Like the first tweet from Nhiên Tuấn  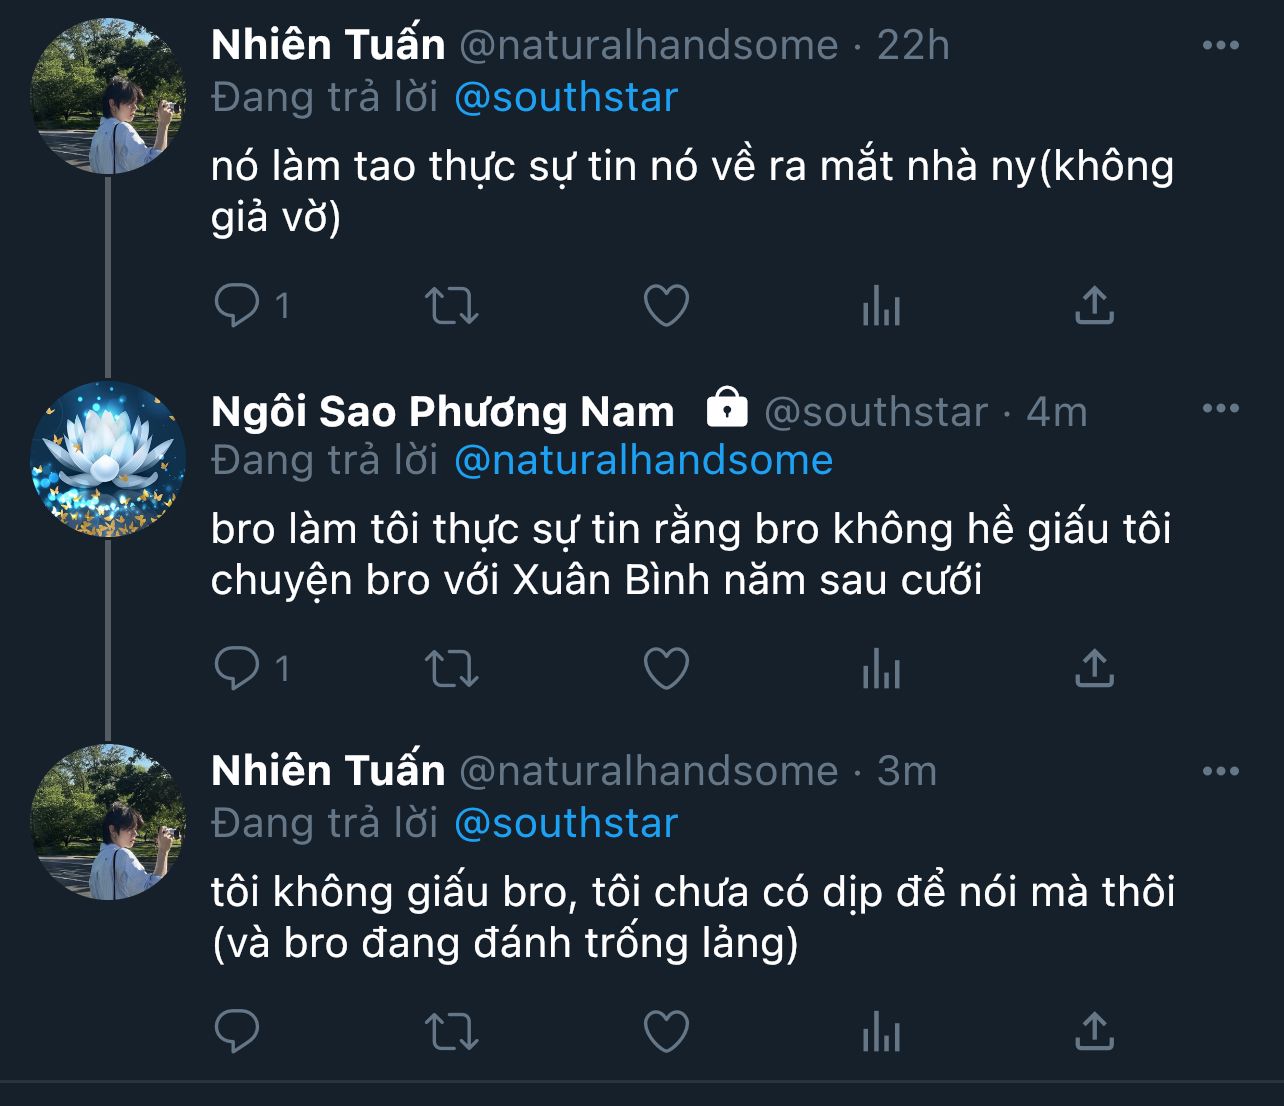coord(666,306)
